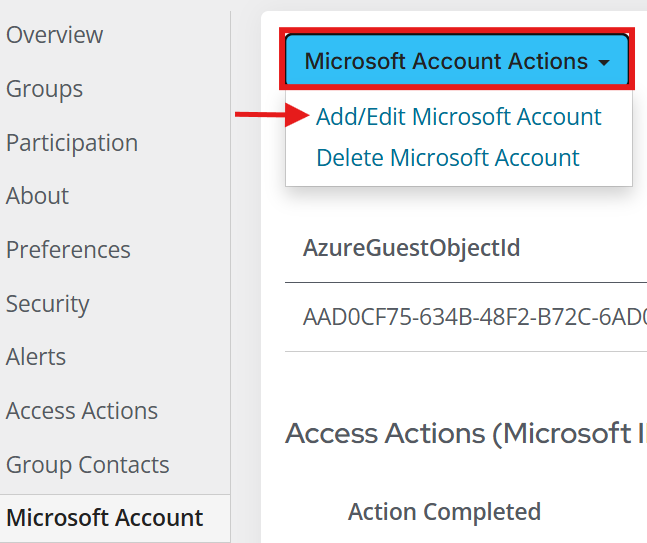
Task: Open the Microsoft Account Actions dropdown
Action: point(457,60)
